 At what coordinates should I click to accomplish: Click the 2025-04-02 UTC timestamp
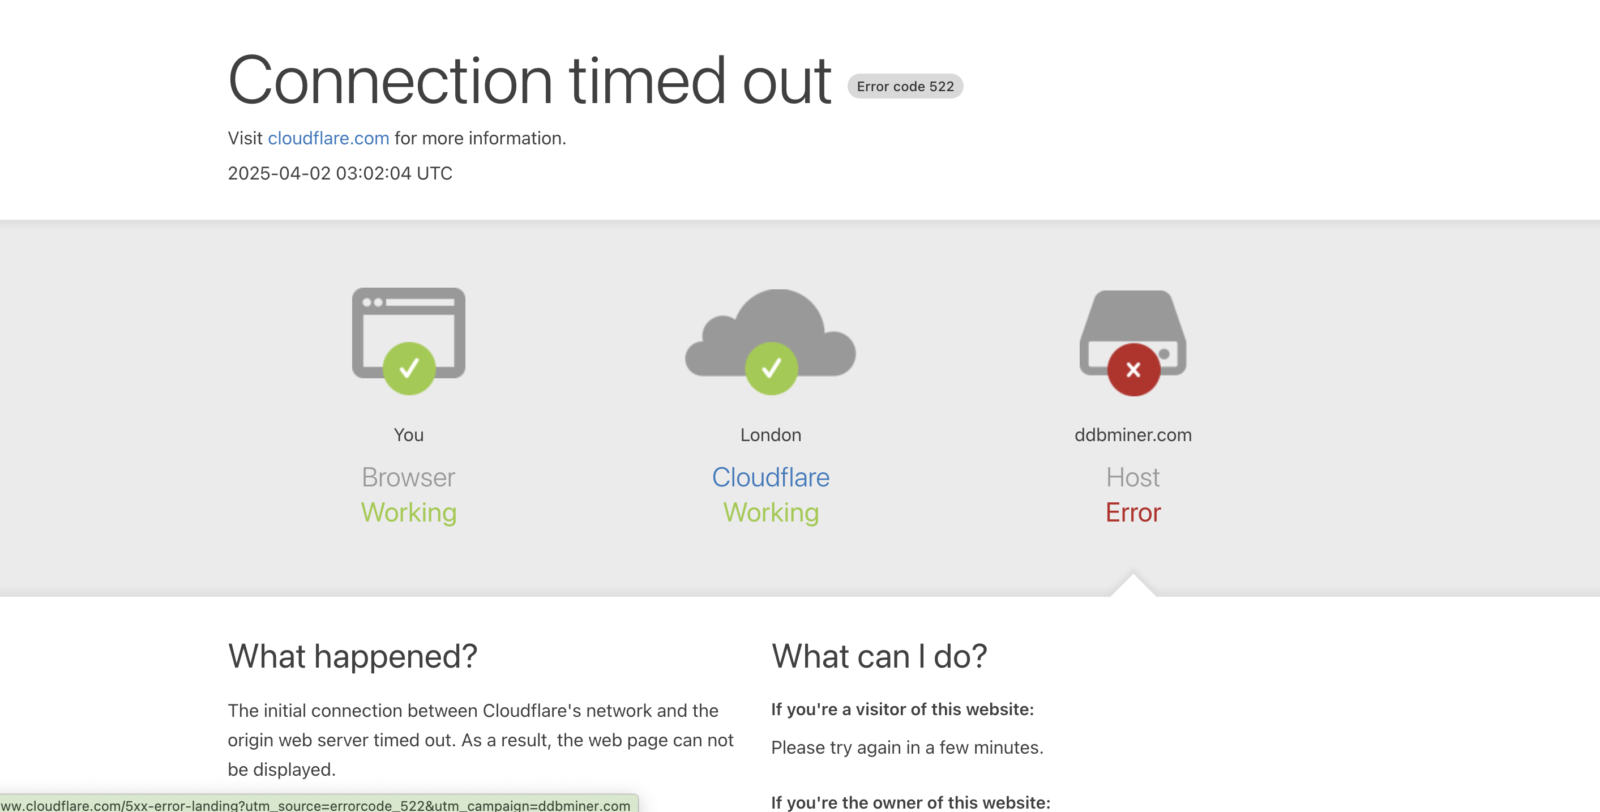[340, 173]
